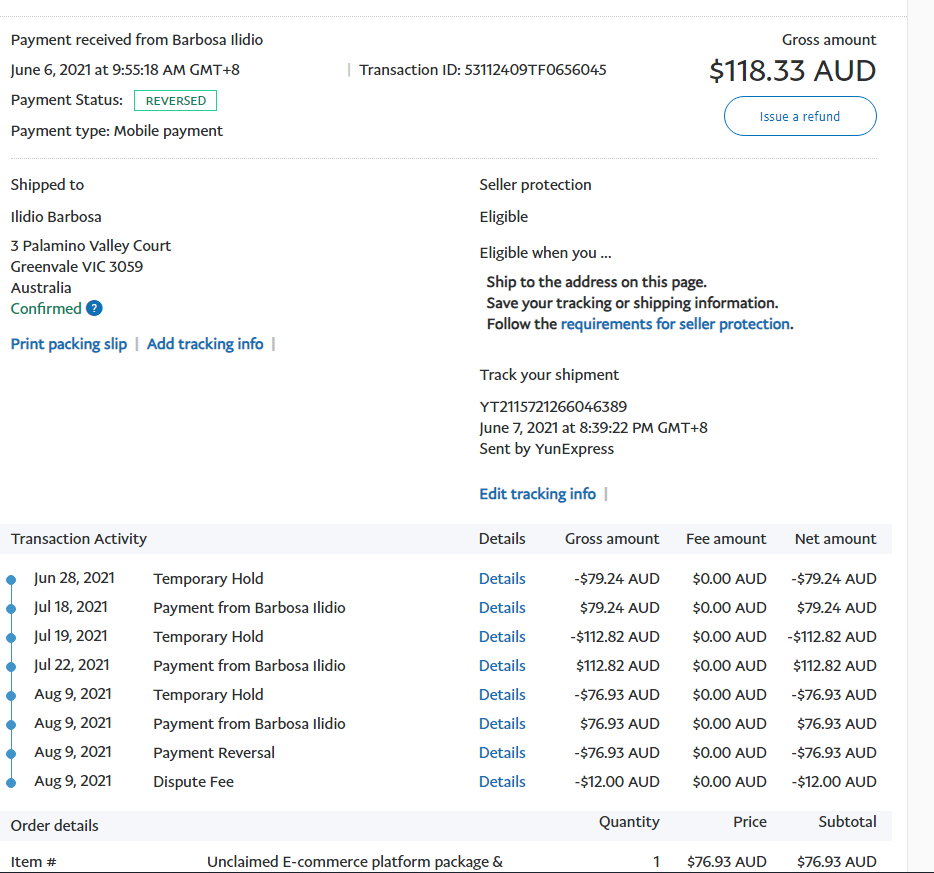This screenshot has width=934, height=873.
Task: Open the Edit tracking info link
Action: tap(537, 494)
